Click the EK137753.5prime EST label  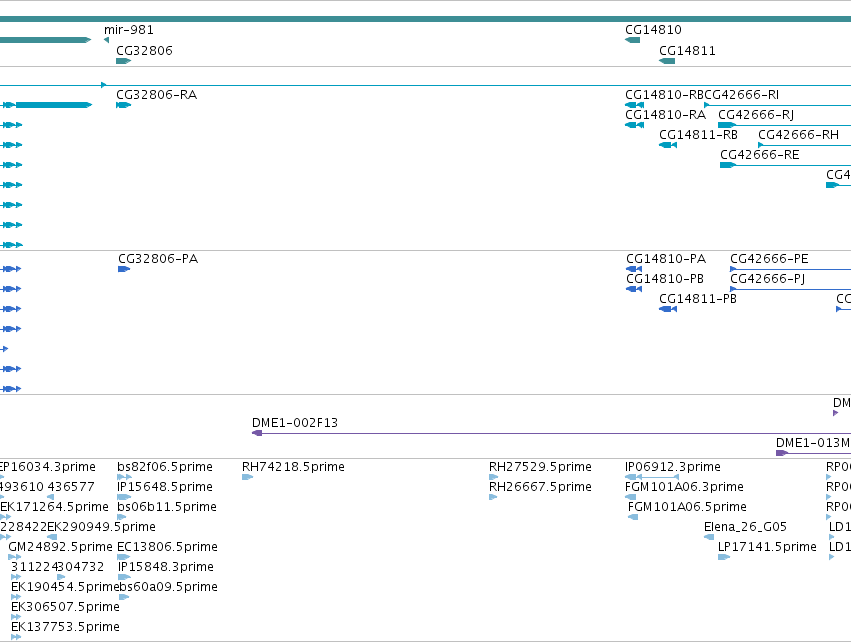click(x=65, y=627)
